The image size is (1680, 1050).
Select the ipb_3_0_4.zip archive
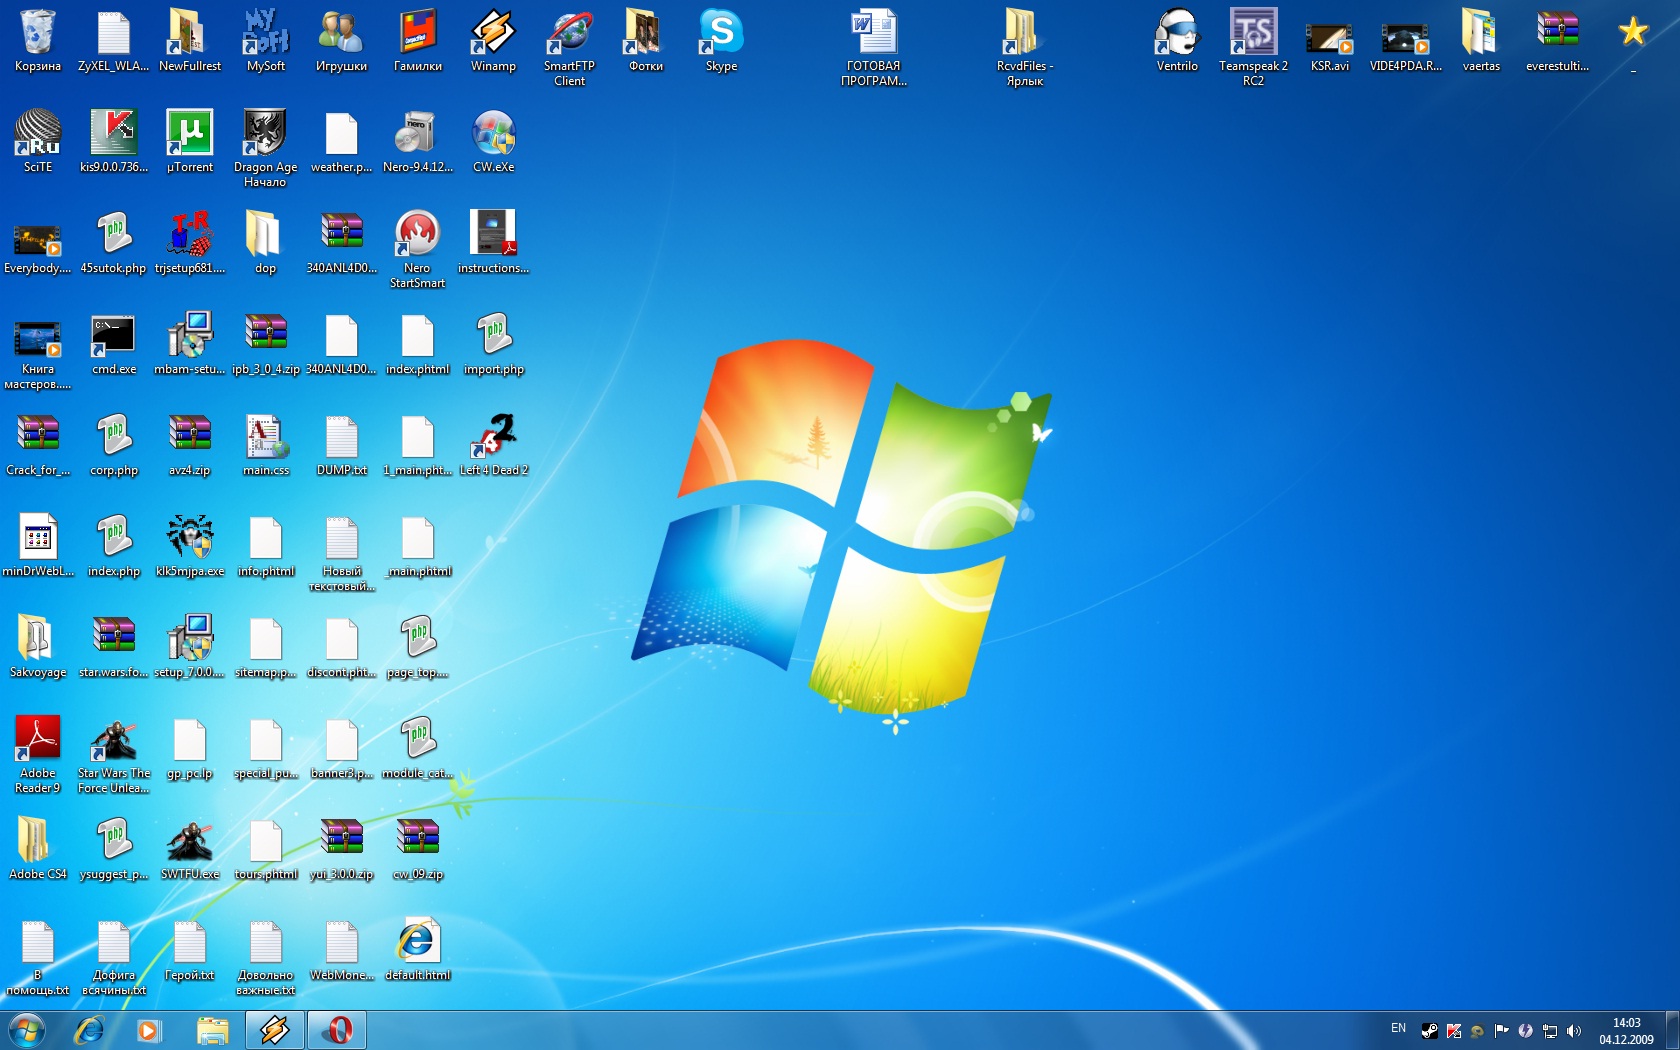265,344
